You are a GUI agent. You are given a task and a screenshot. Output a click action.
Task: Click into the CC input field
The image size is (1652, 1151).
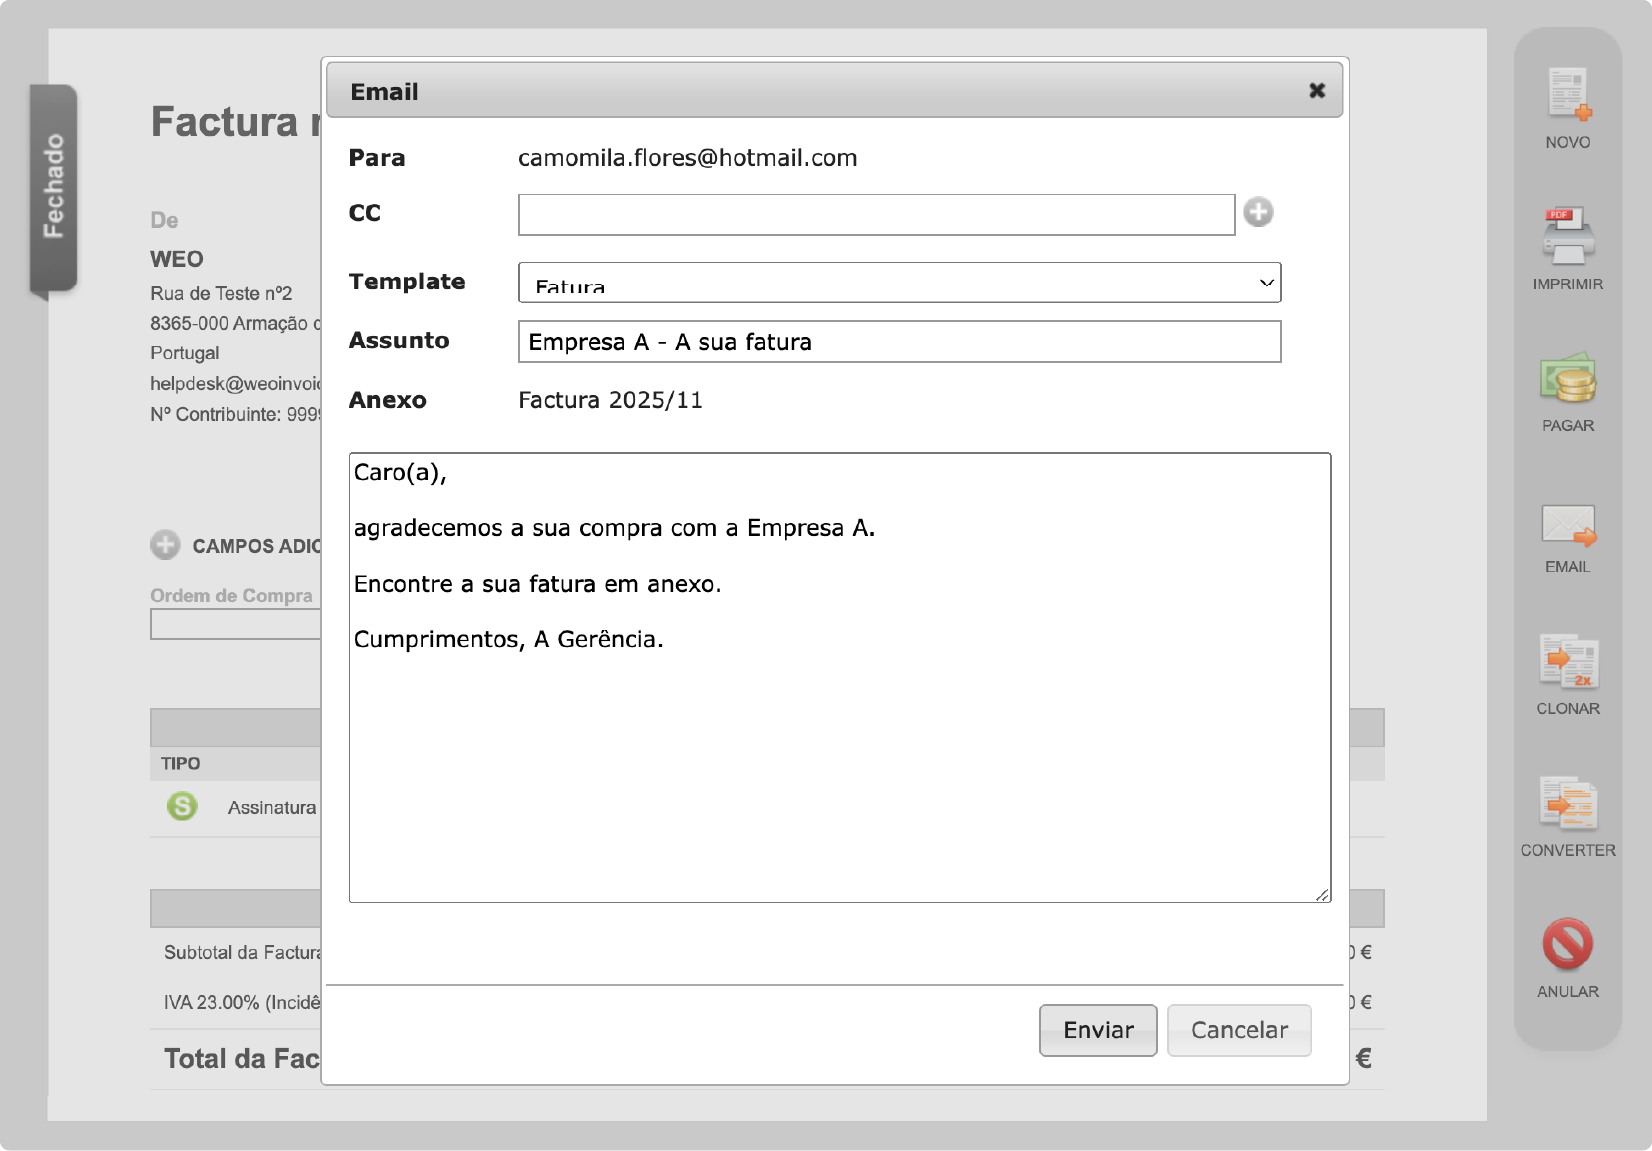click(876, 215)
